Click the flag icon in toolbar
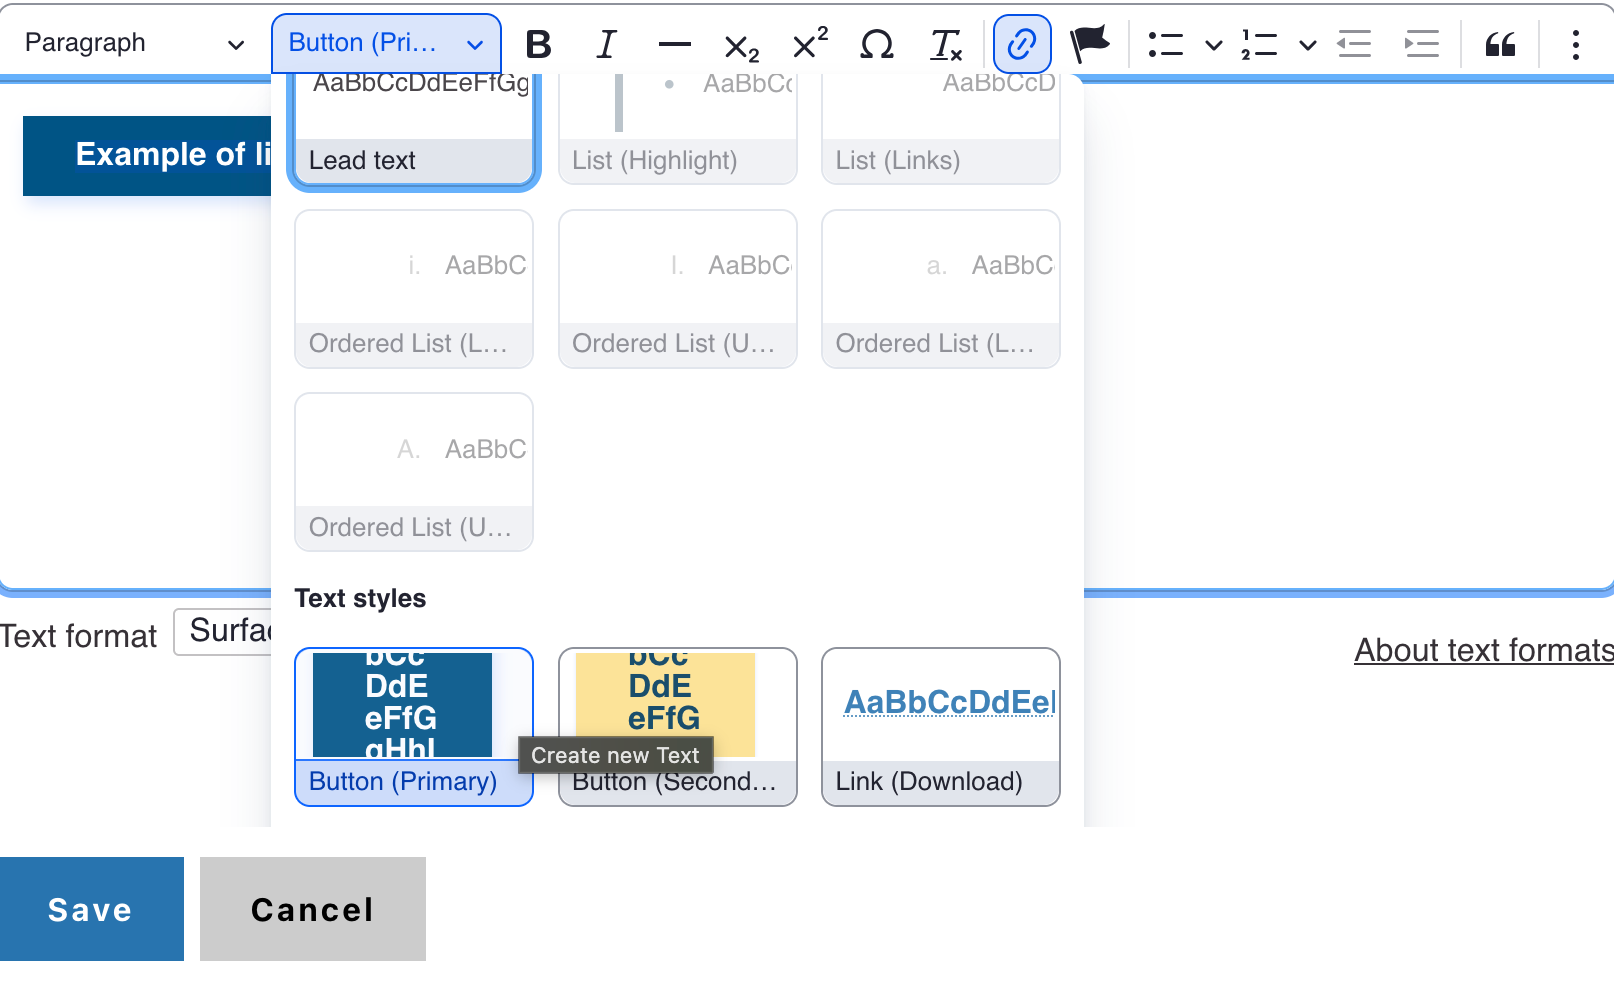This screenshot has height=986, width=1614. [x=1089, y=44]
